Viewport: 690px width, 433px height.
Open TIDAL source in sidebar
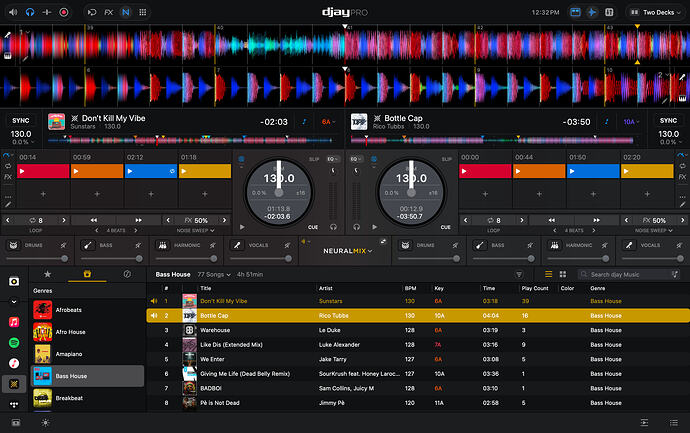[x=14, y=404]
